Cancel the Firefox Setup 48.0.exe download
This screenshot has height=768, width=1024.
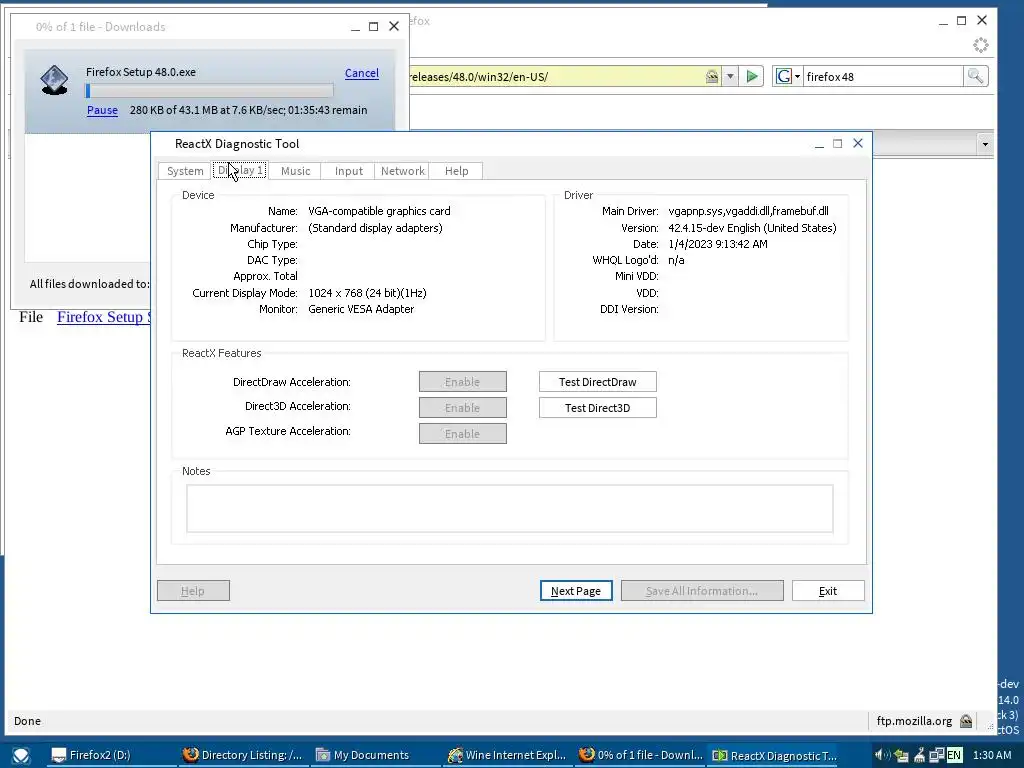tap(362, 73)
